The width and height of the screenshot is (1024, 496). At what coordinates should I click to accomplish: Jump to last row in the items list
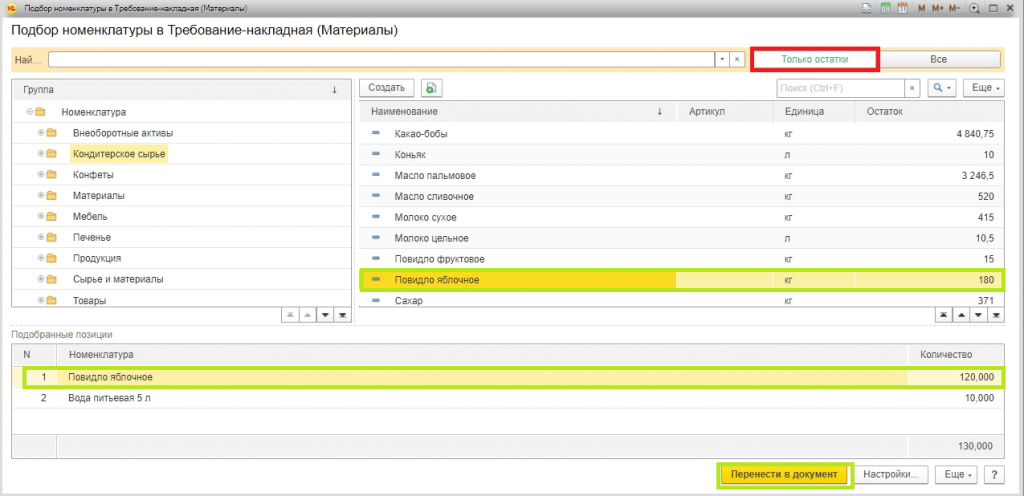[x=996, y=315]
